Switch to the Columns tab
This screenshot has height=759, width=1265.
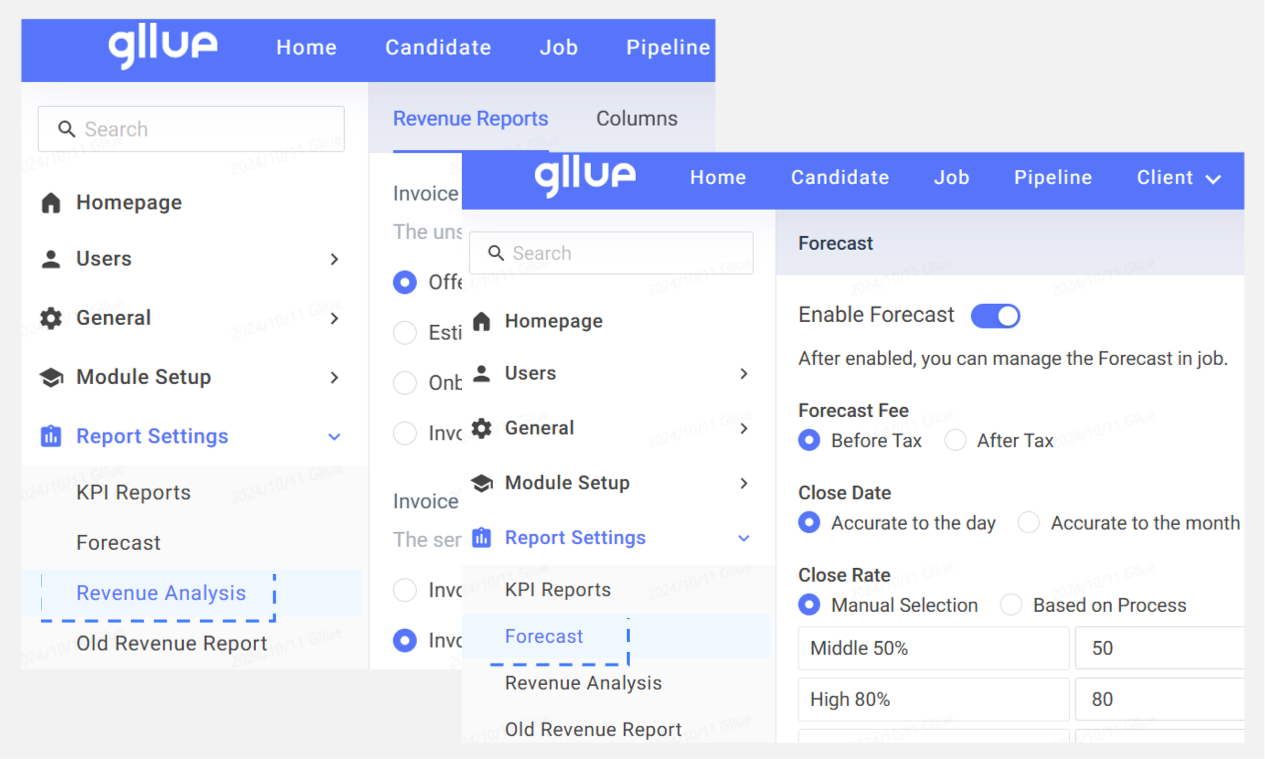[x=637, y=118]
